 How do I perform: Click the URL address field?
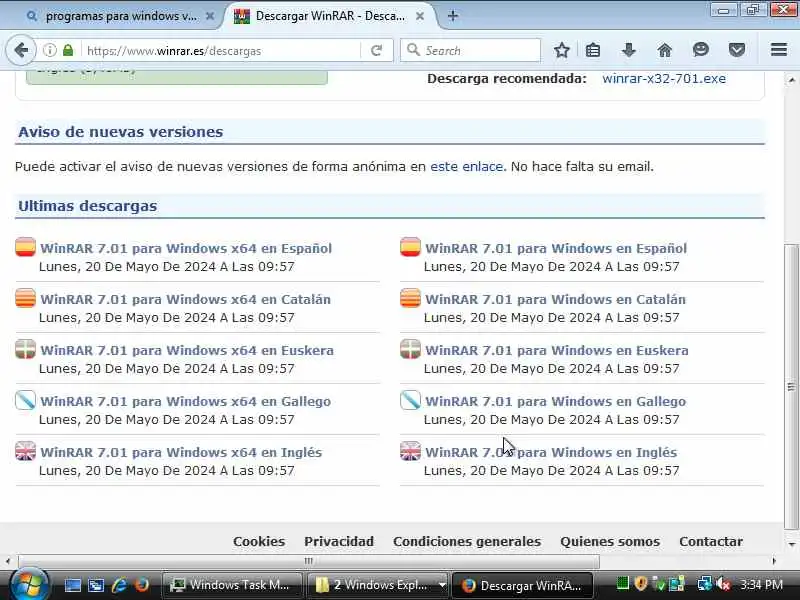[222, 51]
